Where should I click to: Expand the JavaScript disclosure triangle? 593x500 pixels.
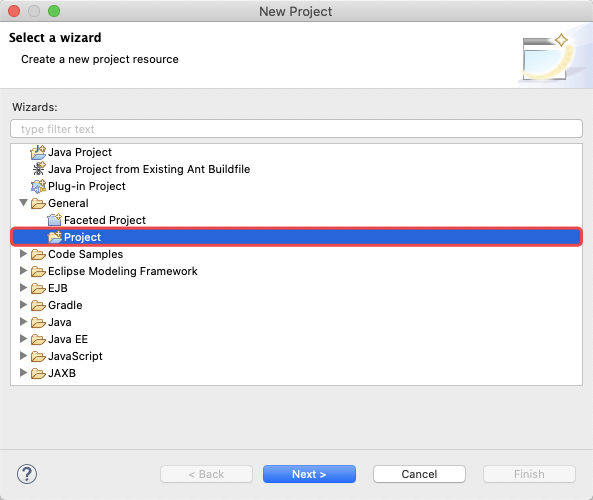23,356
